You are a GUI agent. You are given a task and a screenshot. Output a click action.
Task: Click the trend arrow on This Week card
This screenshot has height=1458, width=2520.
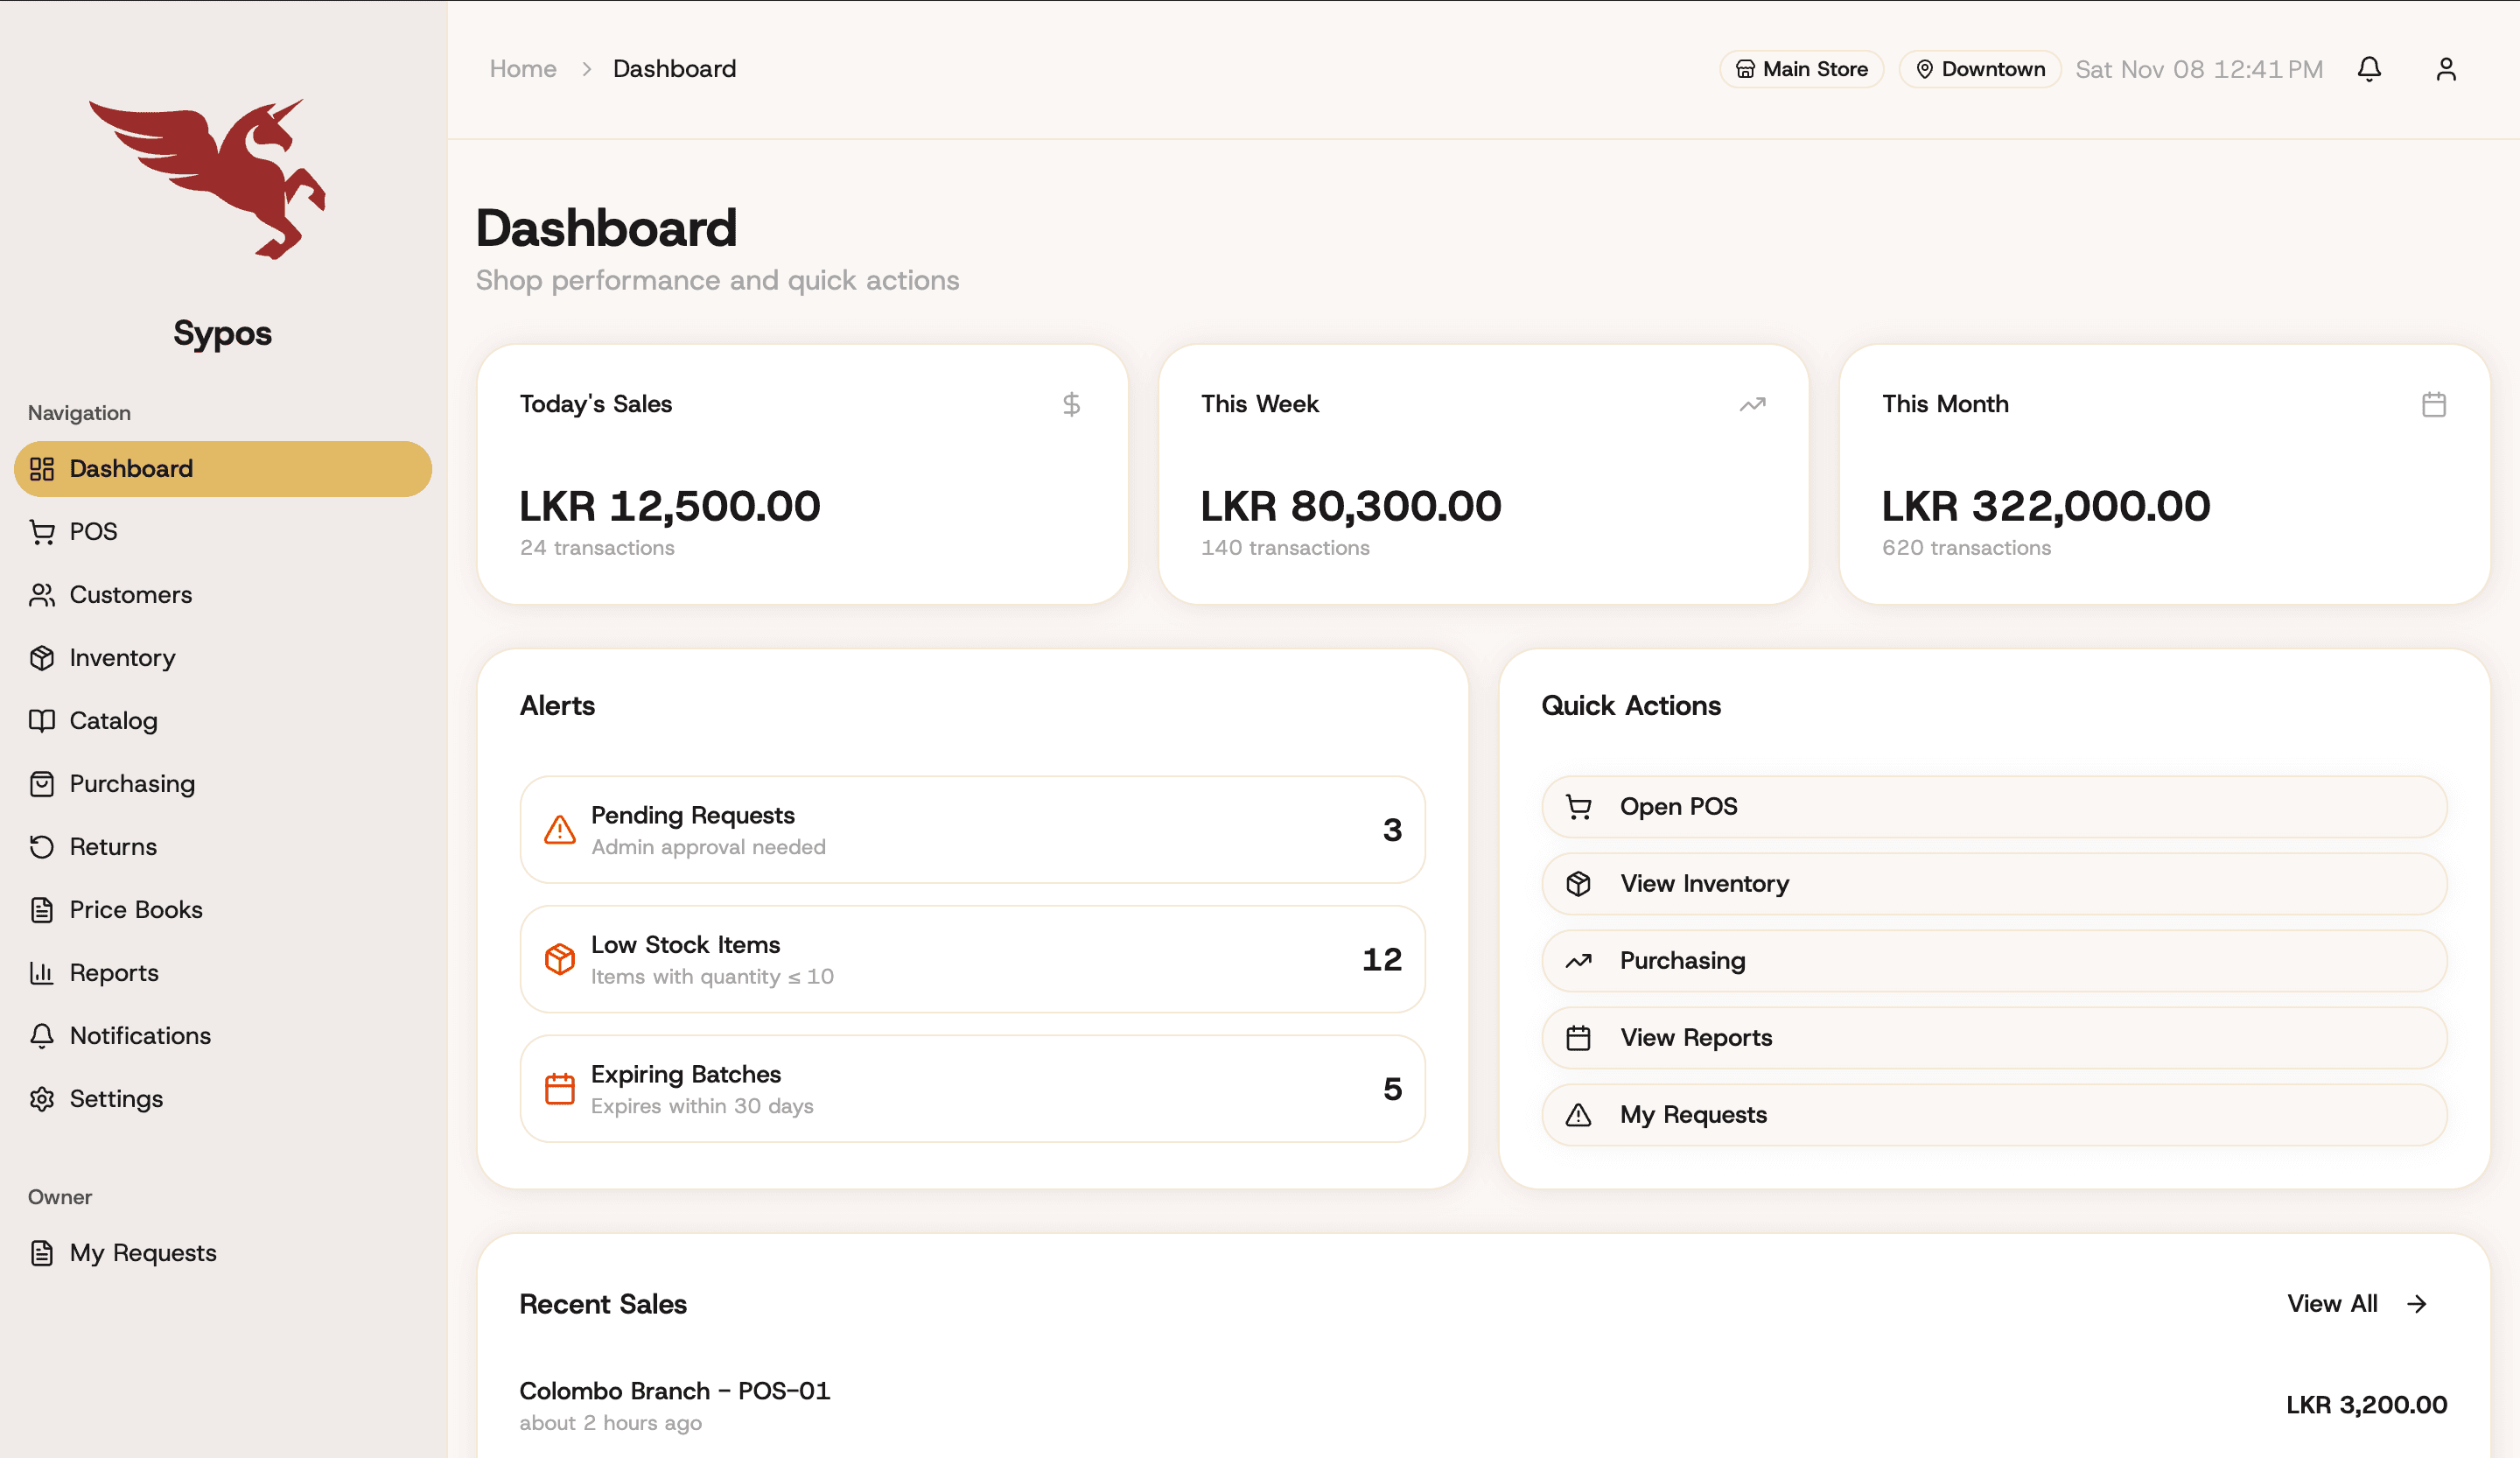[1753, 404]
